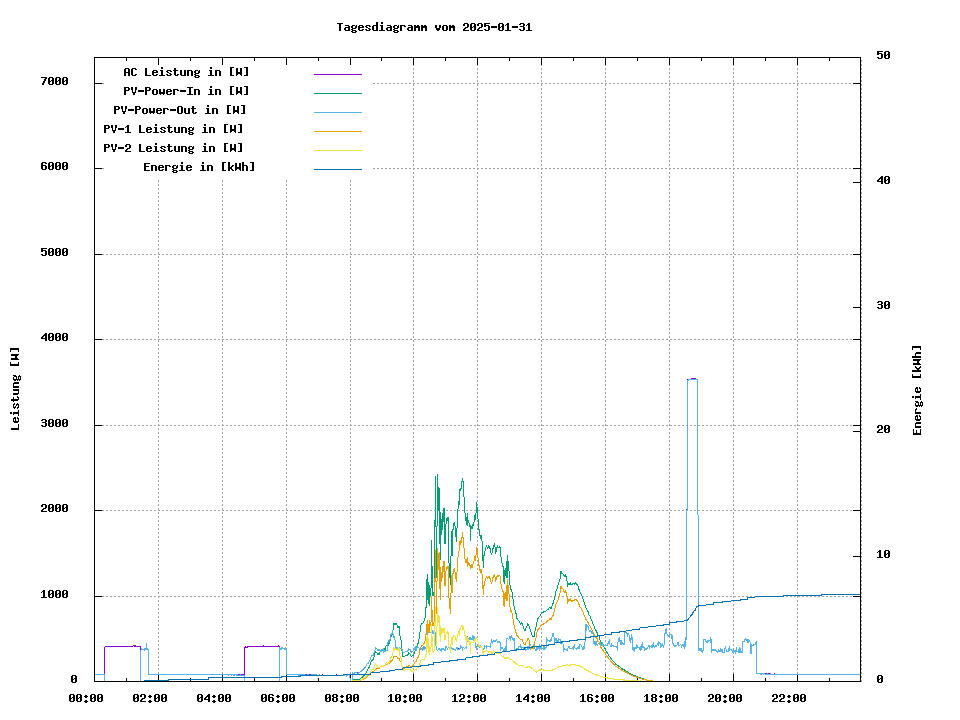Click the vertical Leistung [W] axis title
The image size is (960, 720).
[16, 389]
